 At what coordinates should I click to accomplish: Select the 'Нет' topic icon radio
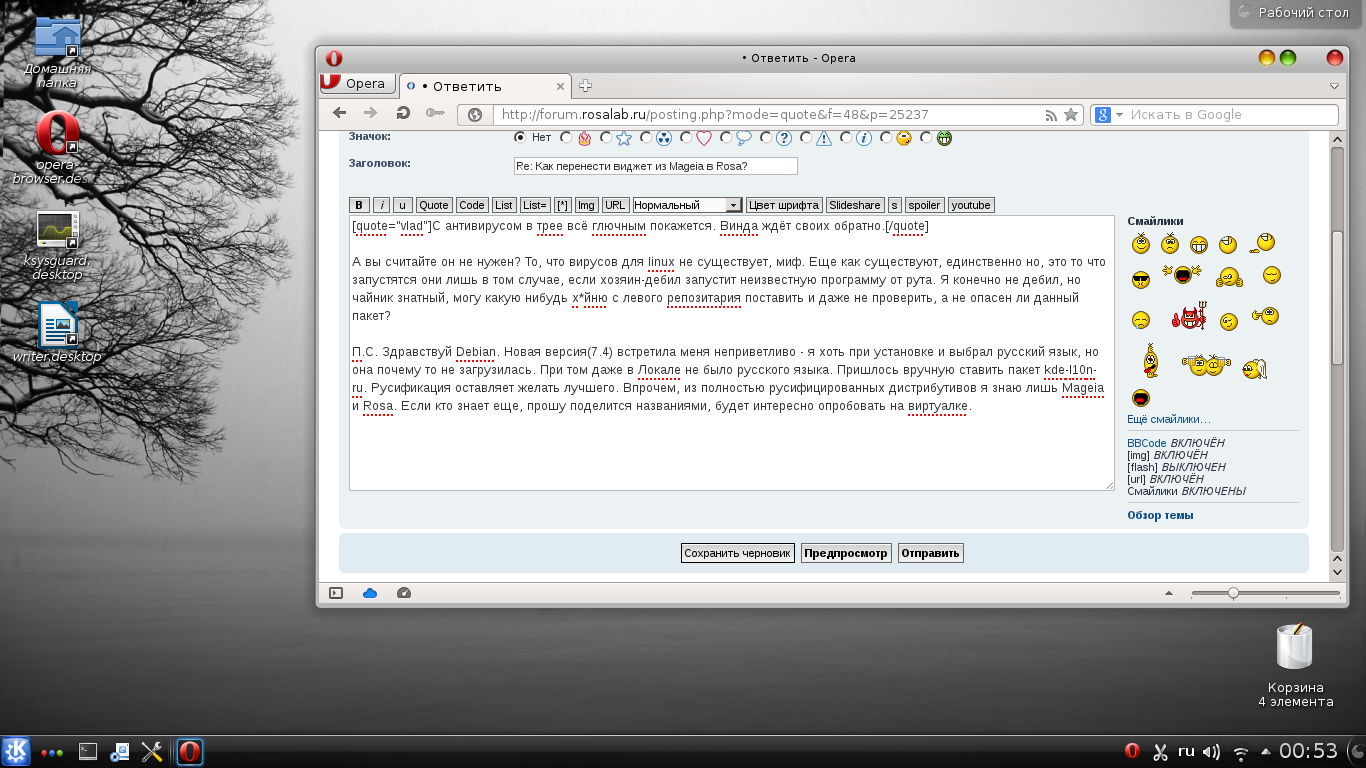coord(520,137)
